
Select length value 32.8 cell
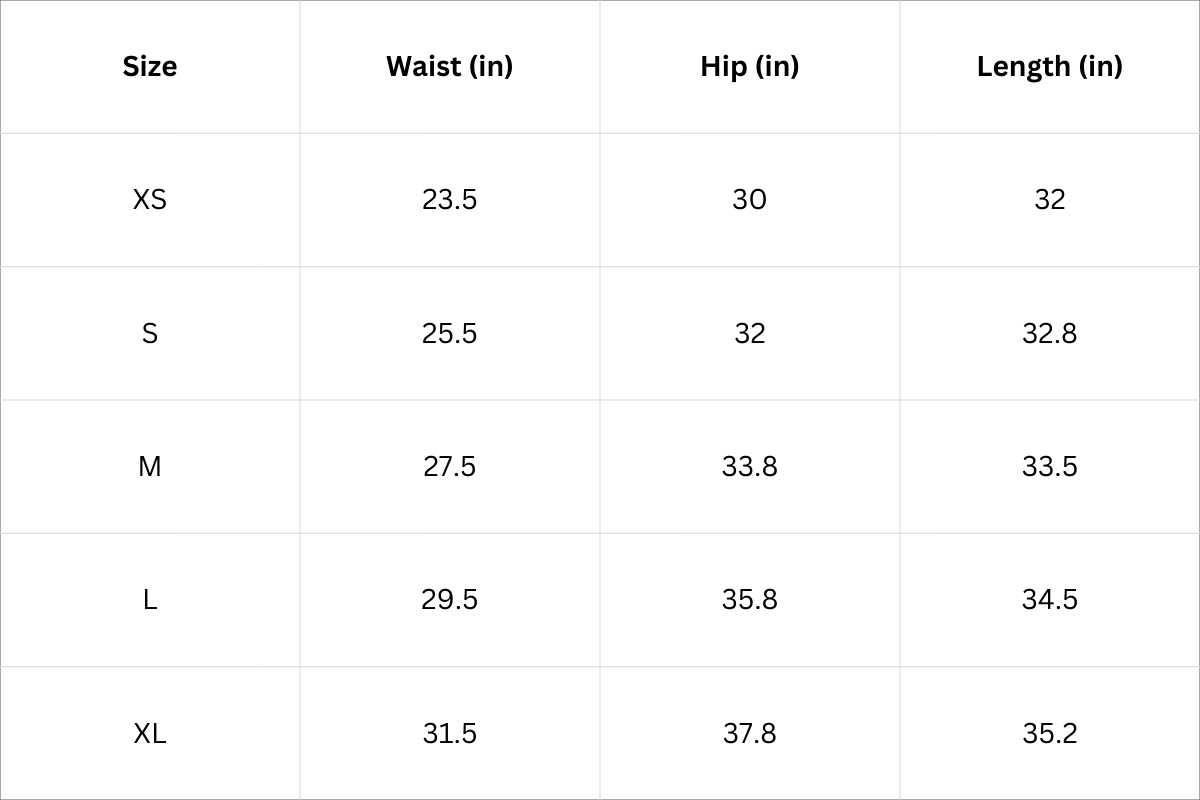click(1050, 333)
